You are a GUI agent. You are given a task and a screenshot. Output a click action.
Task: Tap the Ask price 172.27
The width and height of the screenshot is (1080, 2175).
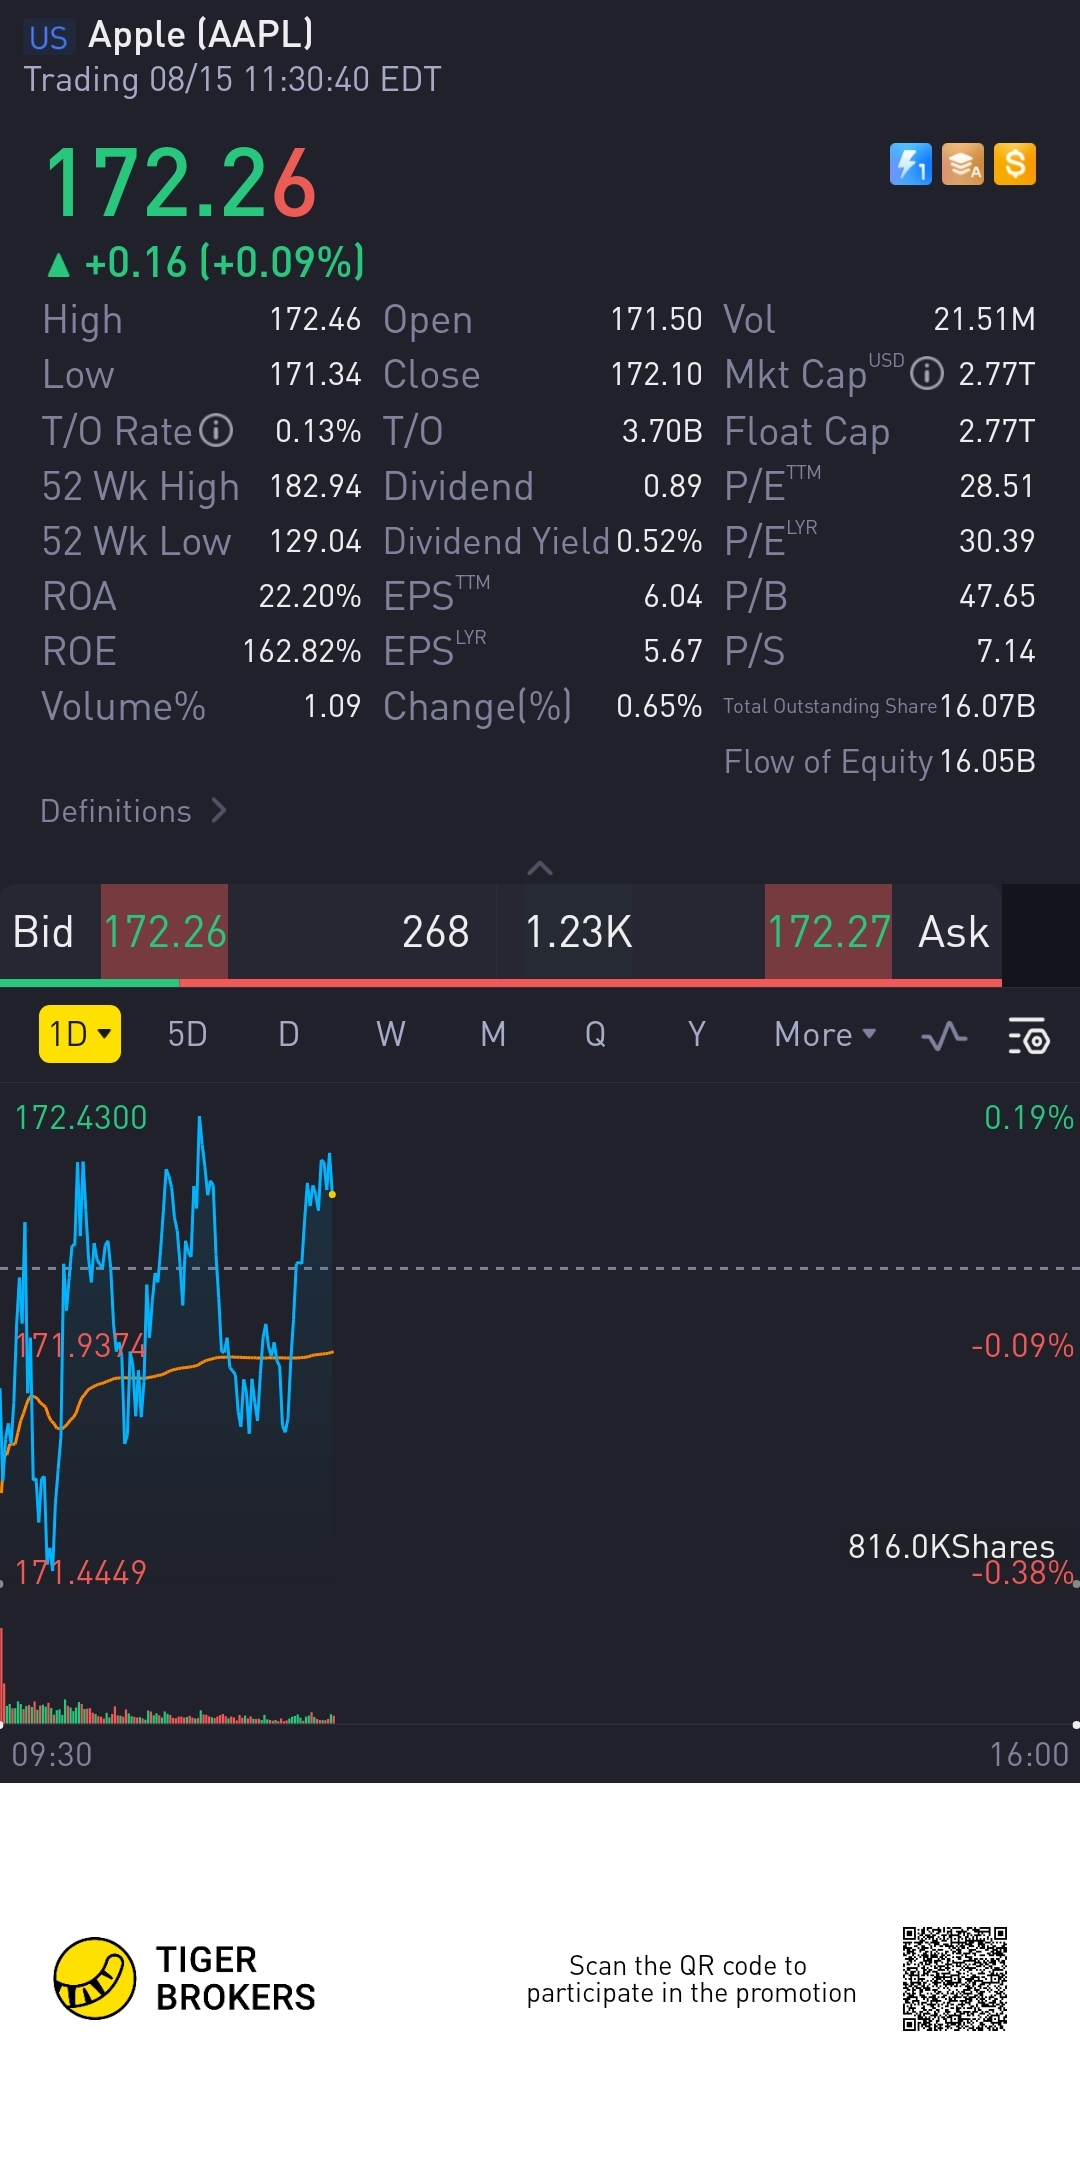(x=828, y=932)
